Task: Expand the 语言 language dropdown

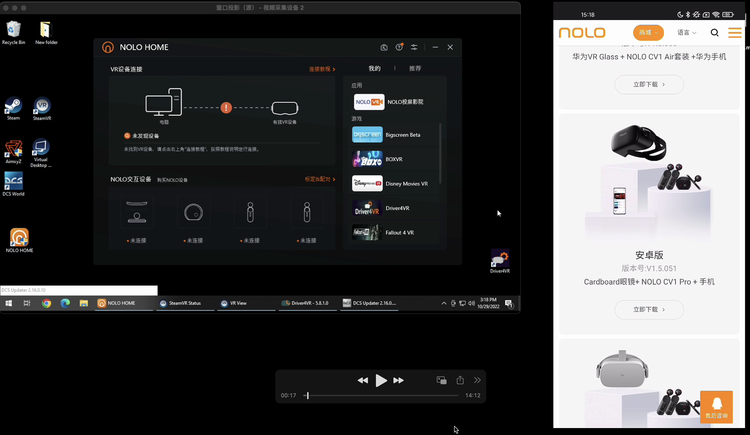Action: coord(687,33)
